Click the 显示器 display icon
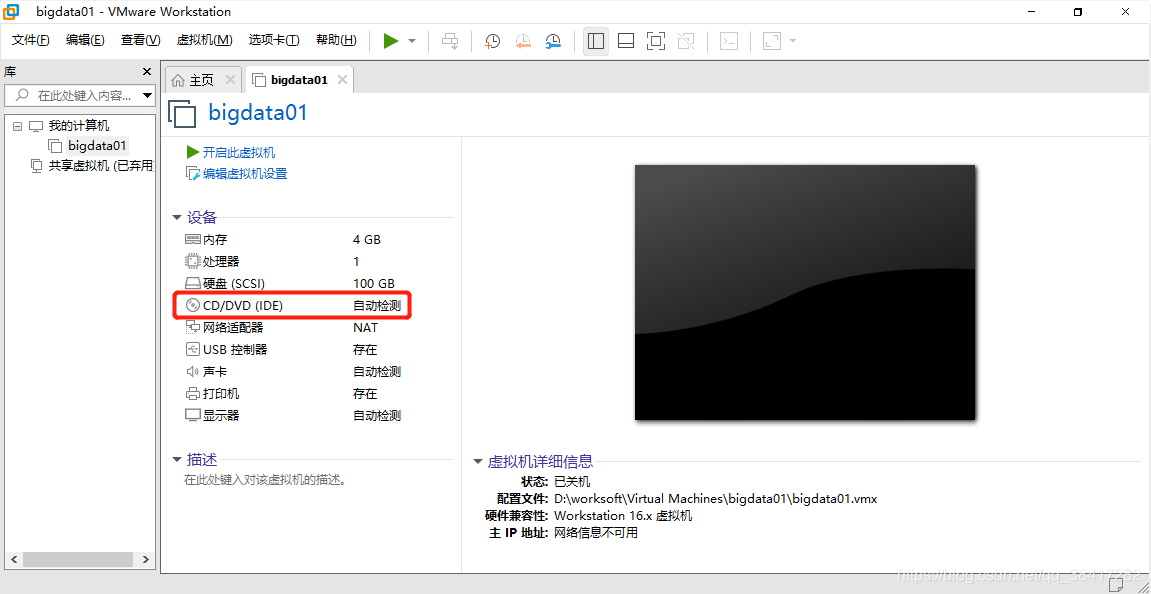 point(192,416)
